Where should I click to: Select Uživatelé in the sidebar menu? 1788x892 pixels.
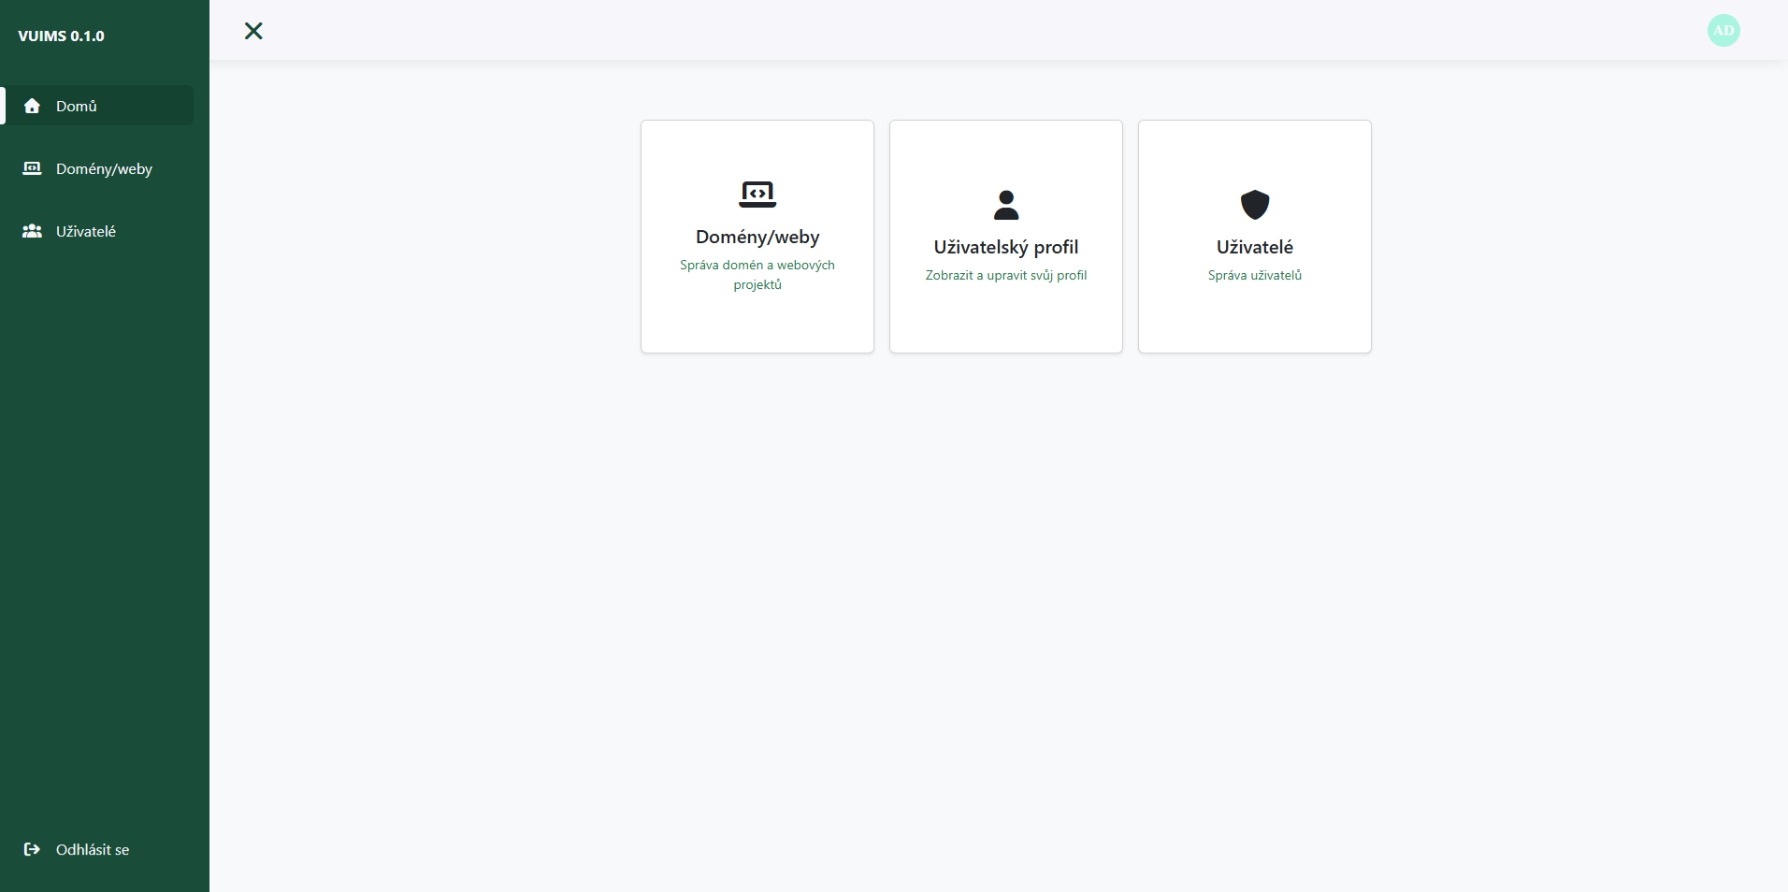pos(86,231)
